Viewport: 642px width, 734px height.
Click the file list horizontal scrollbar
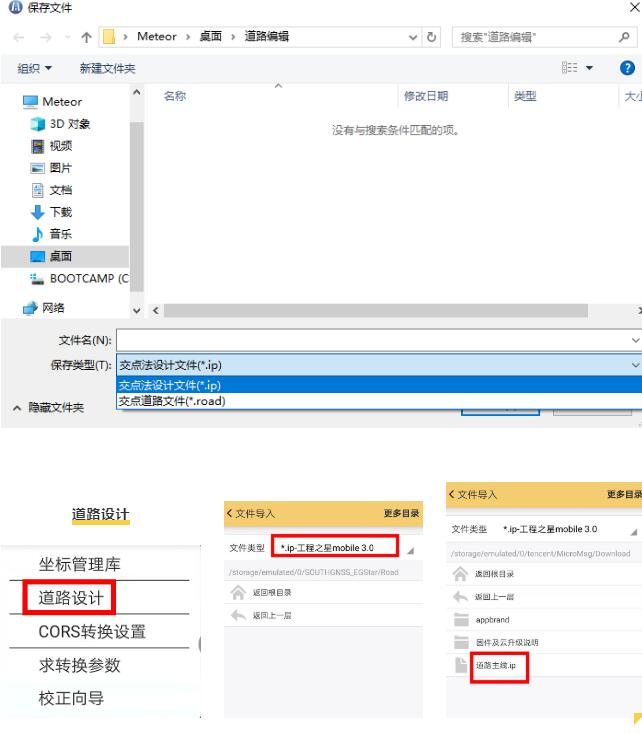point(376,311)
